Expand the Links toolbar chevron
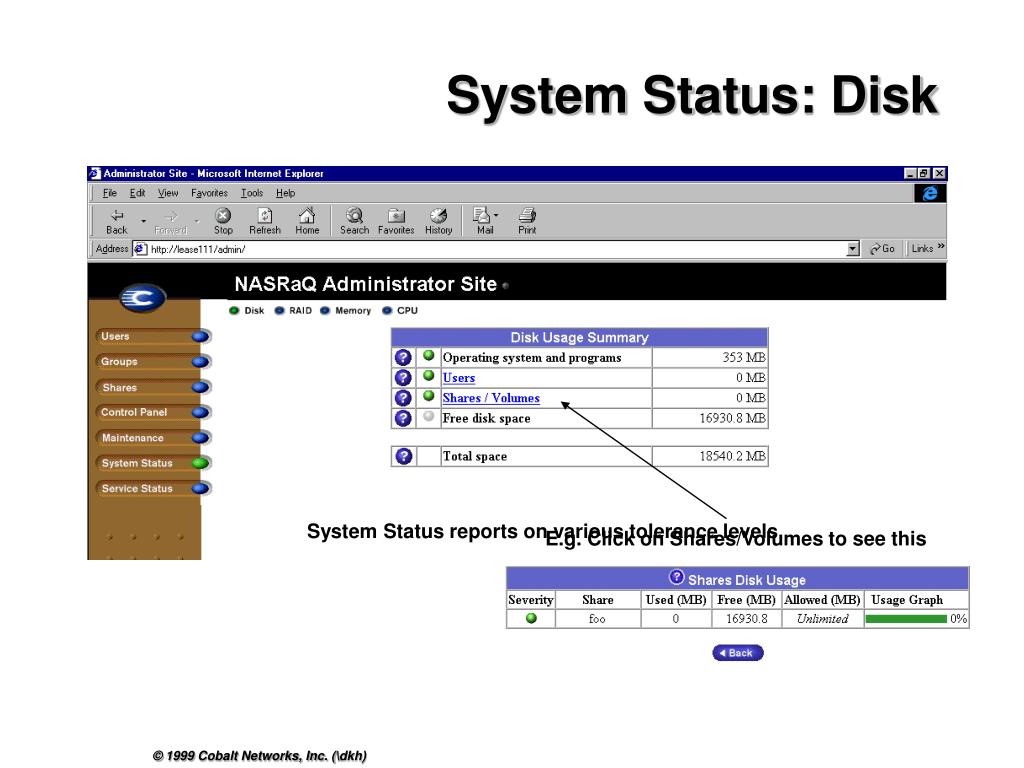 point(941,246)
